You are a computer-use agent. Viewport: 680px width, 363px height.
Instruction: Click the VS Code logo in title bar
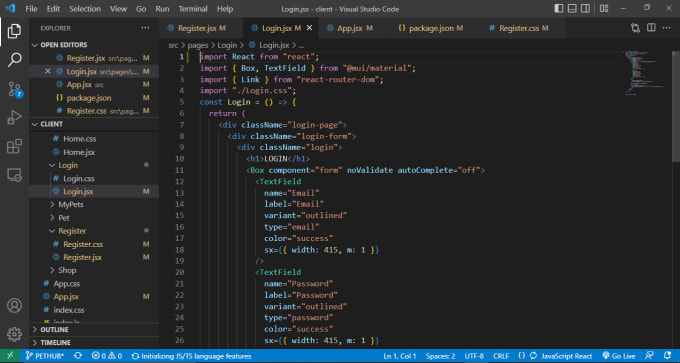[x=10, y=8]
